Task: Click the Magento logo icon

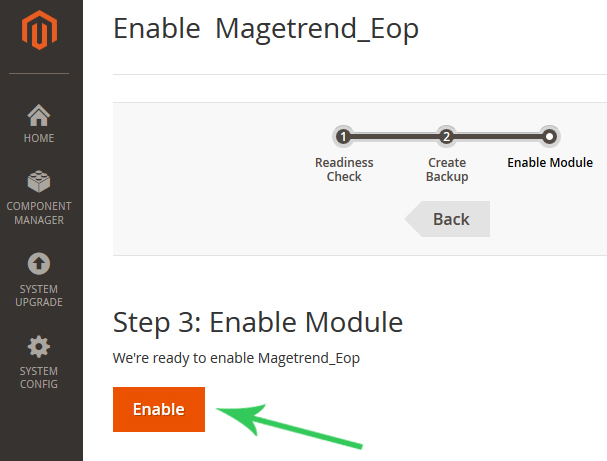Action: tap(39, 30)
